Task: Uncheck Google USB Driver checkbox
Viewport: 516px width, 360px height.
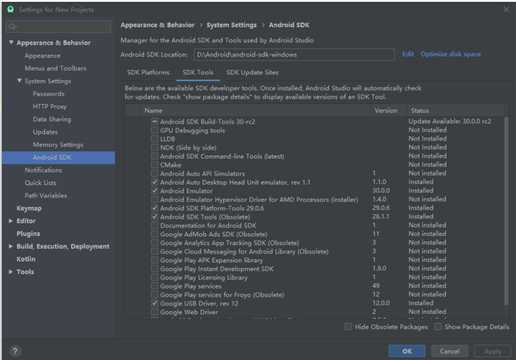Action: [x=155, y=304]
